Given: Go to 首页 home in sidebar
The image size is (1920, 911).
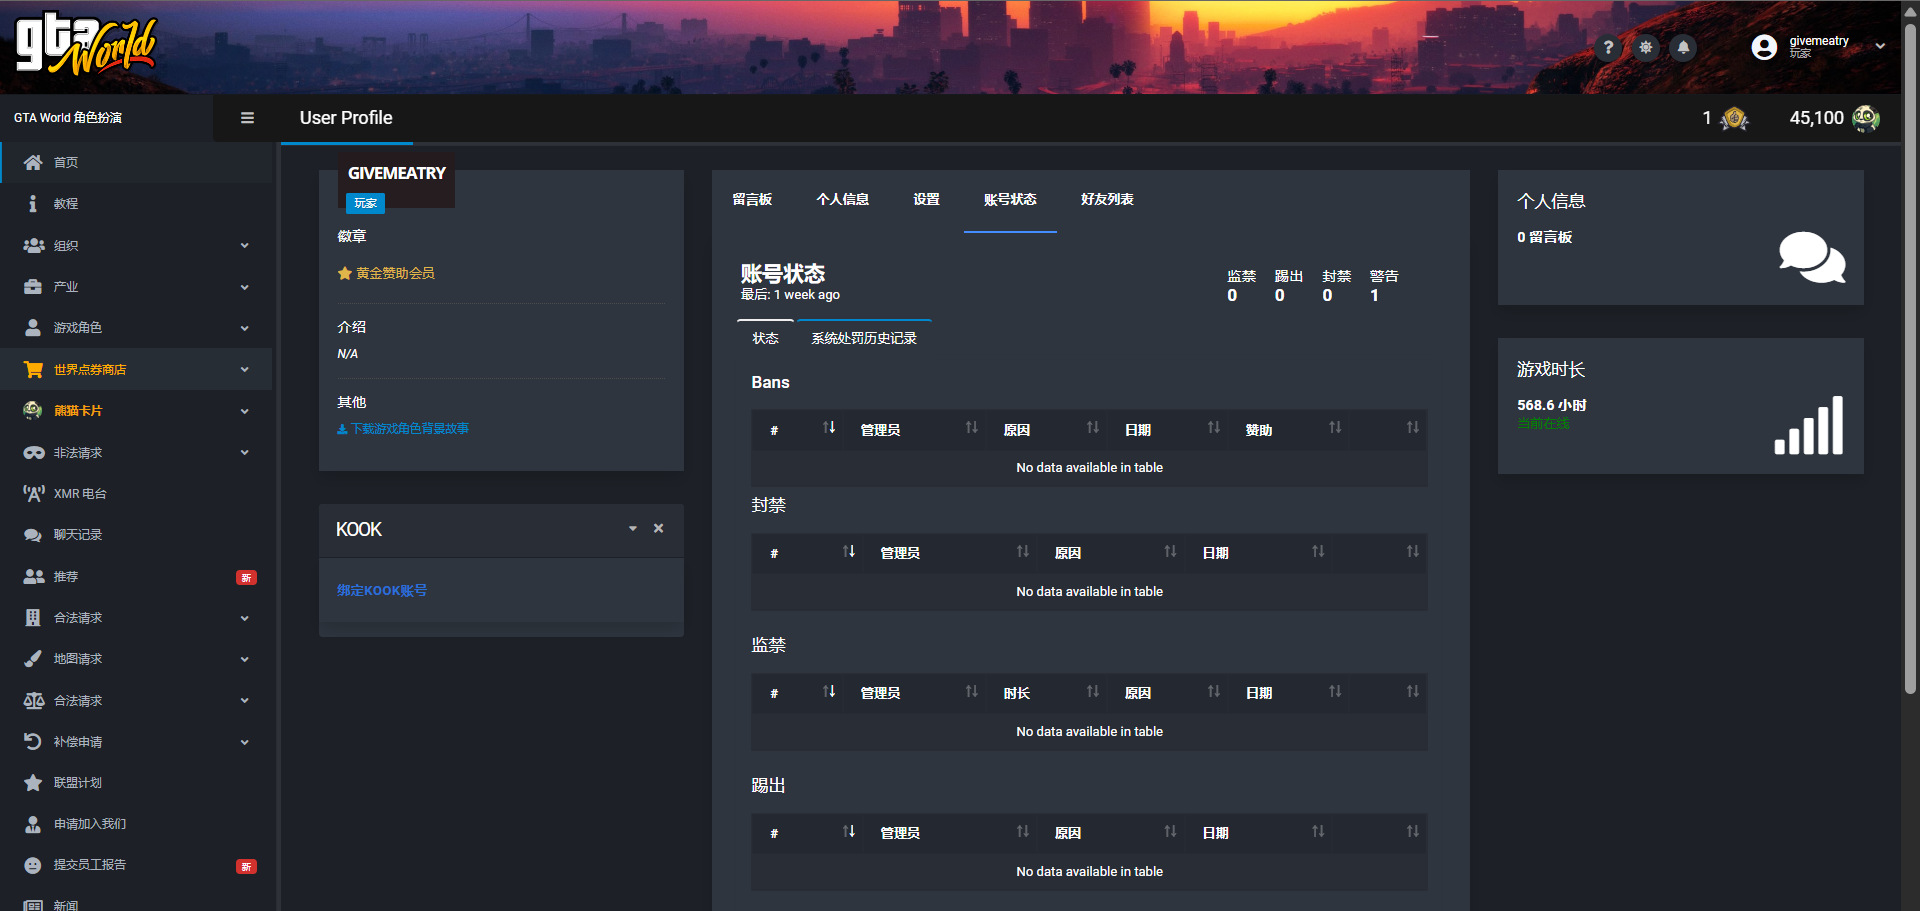Looking at the screenshot, I should click(136, 162).
